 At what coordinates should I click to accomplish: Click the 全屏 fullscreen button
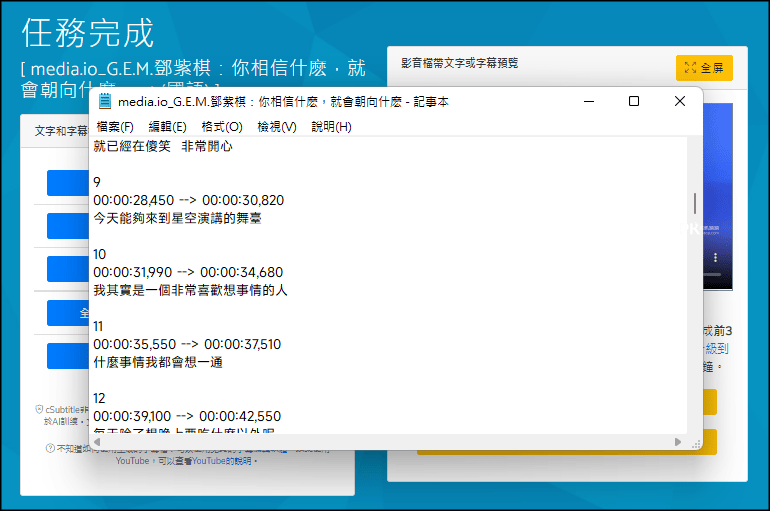704,68
